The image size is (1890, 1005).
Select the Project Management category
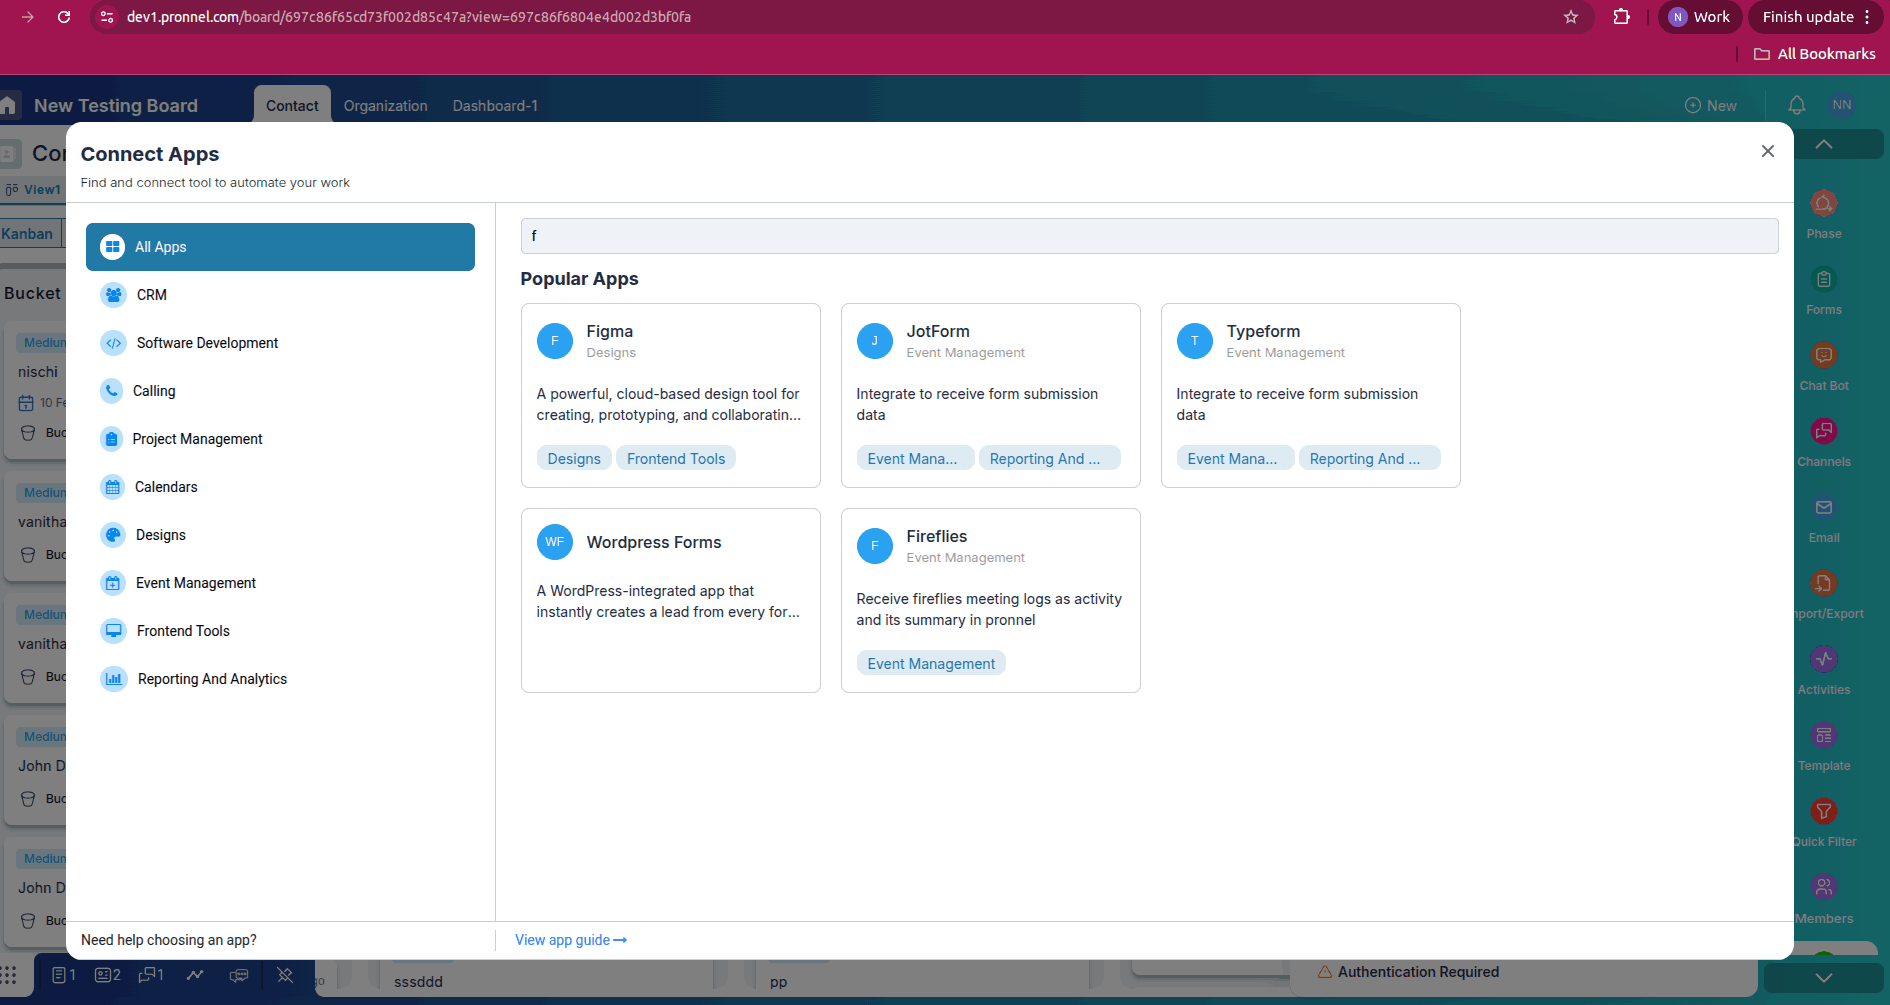(197, 439)
